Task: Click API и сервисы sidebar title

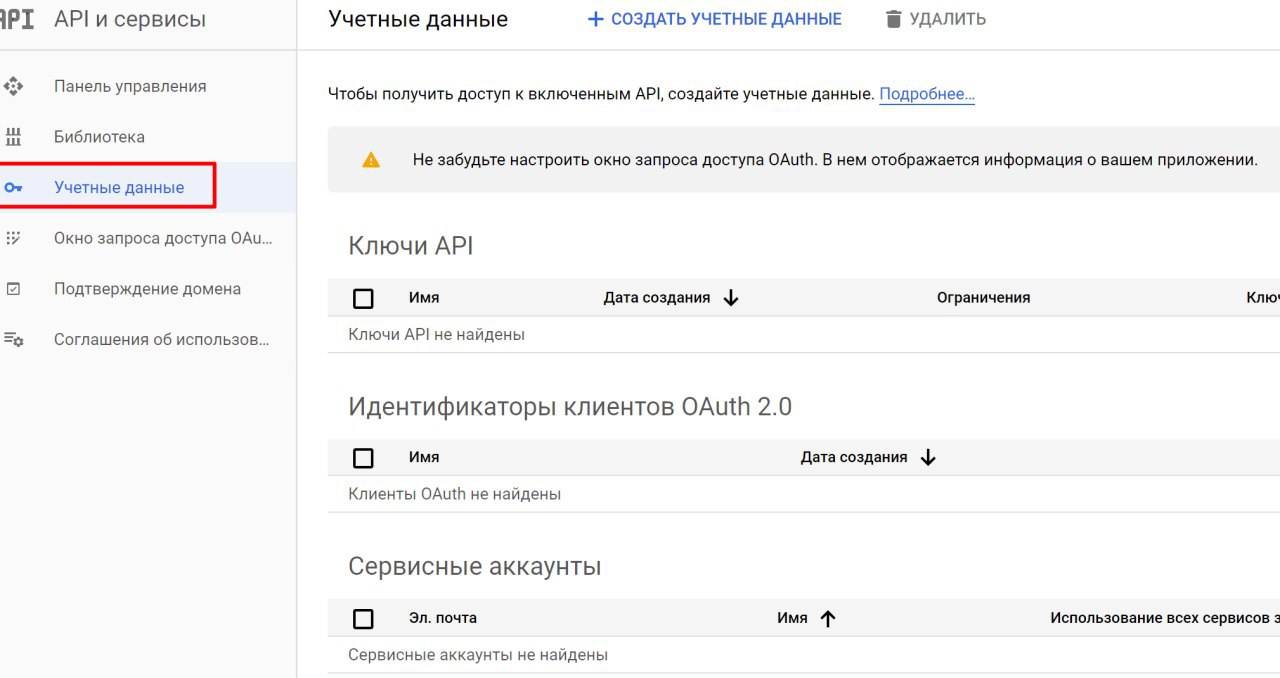Action: click(x=130, y=19)
